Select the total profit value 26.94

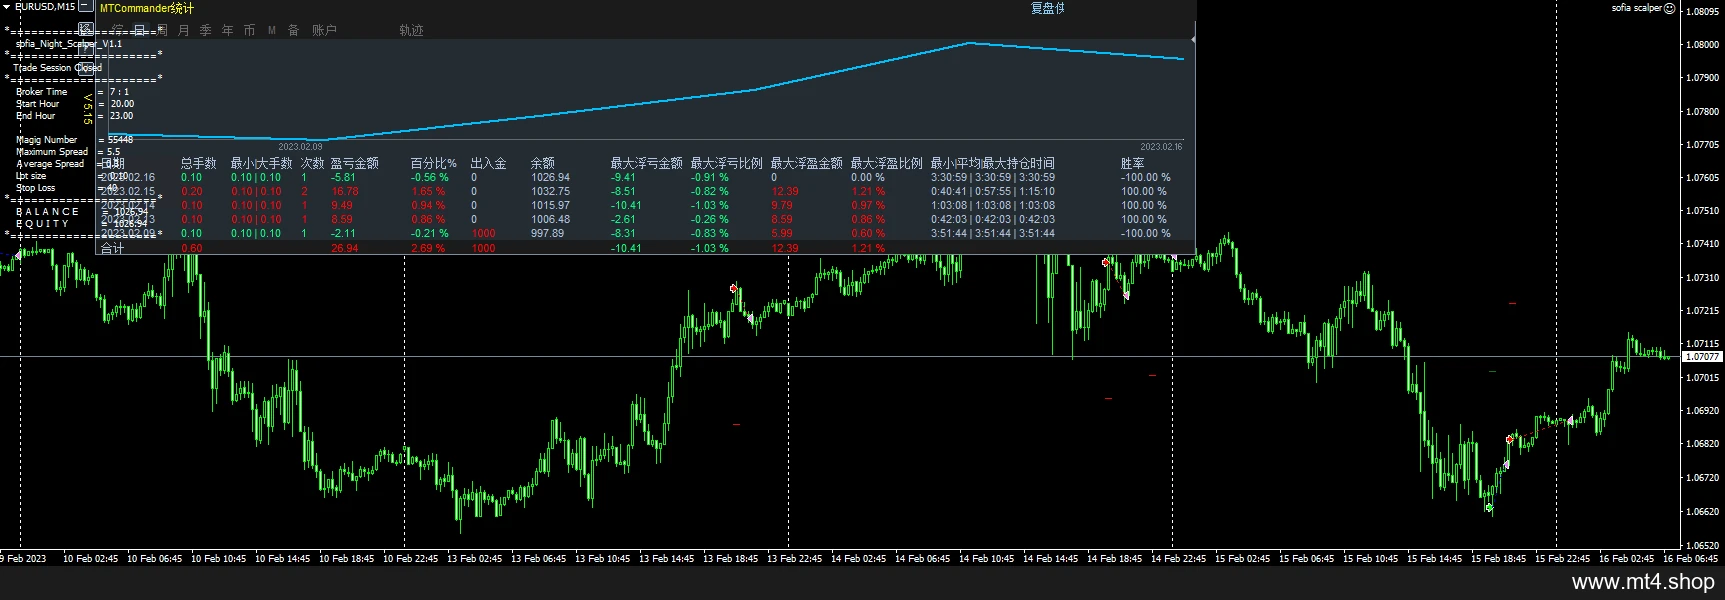click(x=345, y=248)
